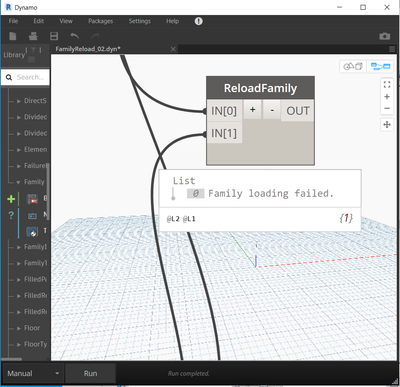Image resolution: width=400 pixels, height=387 pixels.
Task: Open the File menu
Action: 13,21
